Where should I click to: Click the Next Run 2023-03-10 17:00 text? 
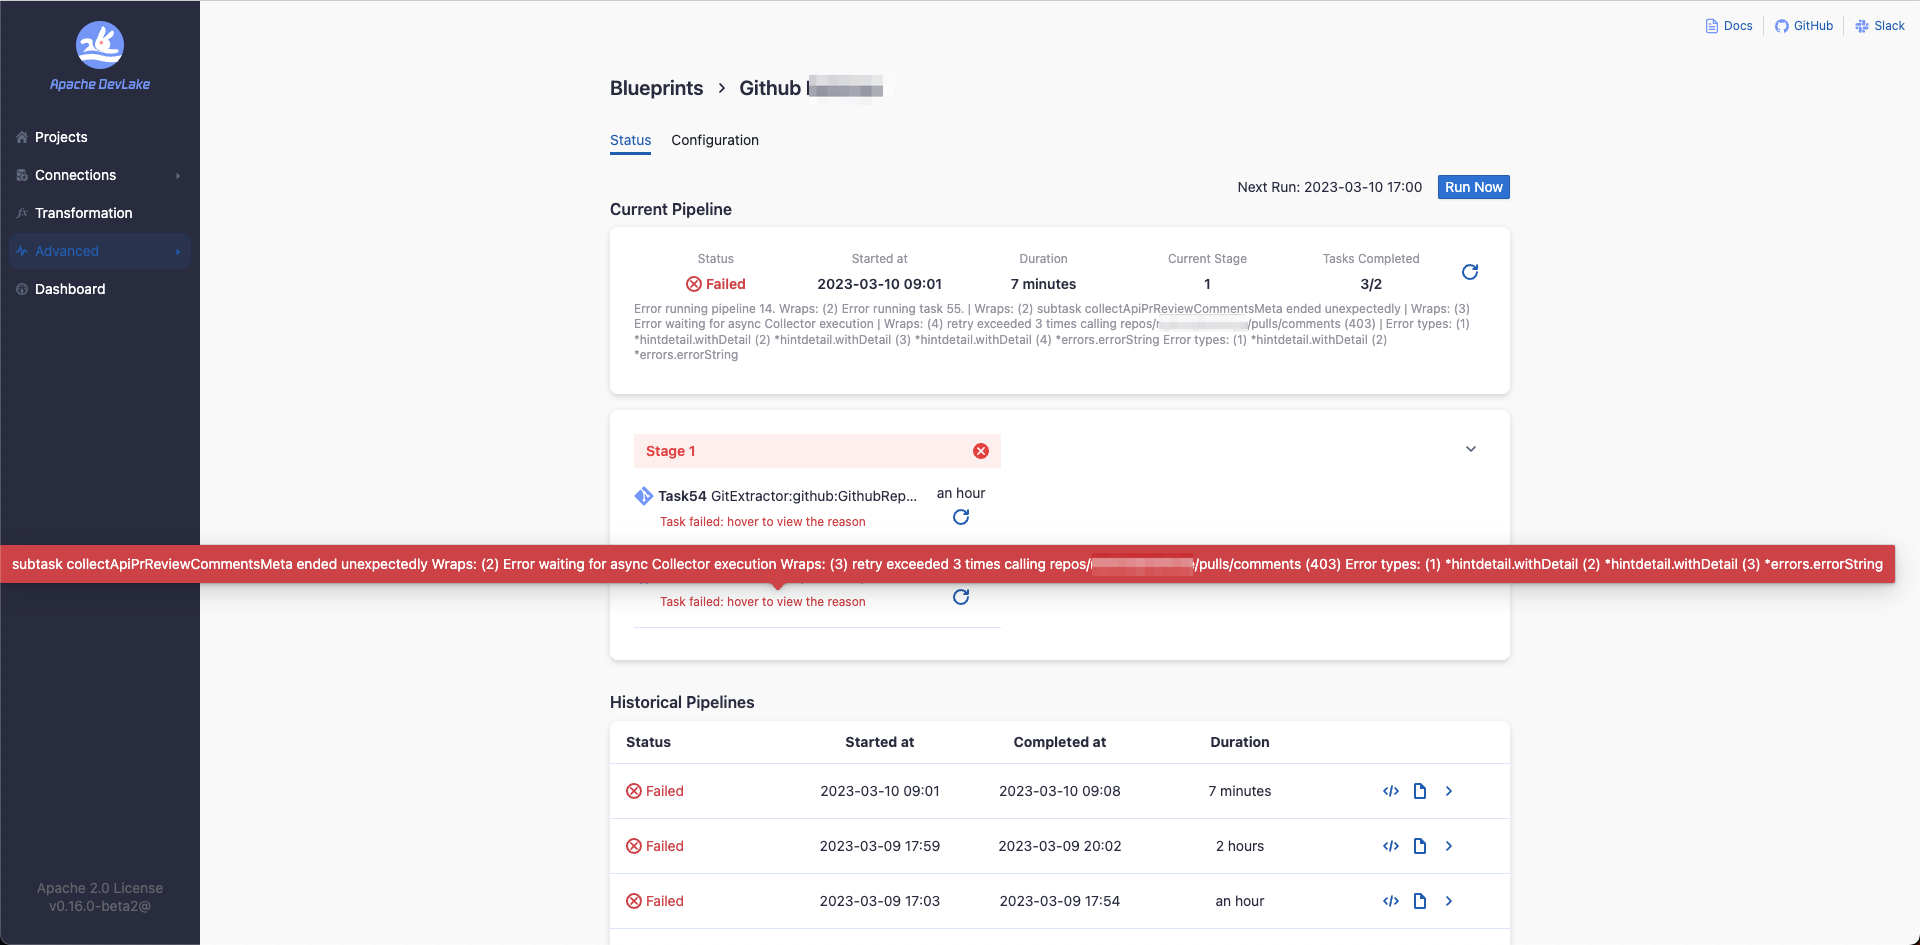click(x=1329, y=187)
